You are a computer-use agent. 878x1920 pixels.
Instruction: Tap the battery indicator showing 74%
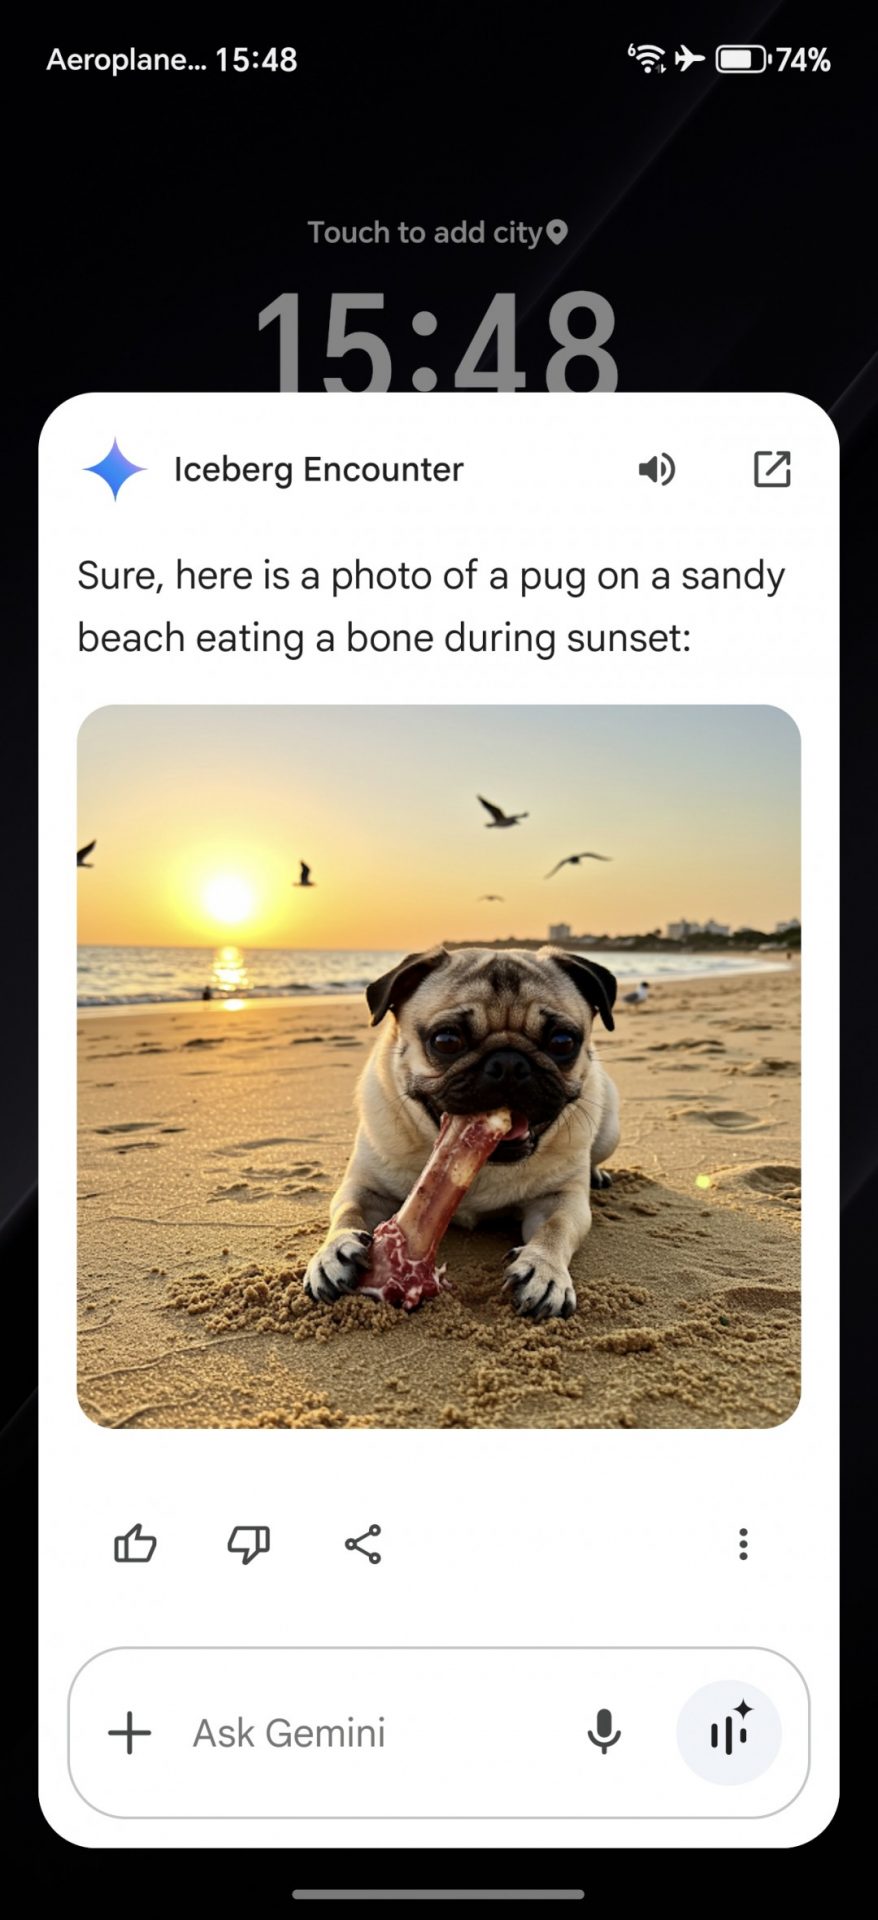point(773,60)
